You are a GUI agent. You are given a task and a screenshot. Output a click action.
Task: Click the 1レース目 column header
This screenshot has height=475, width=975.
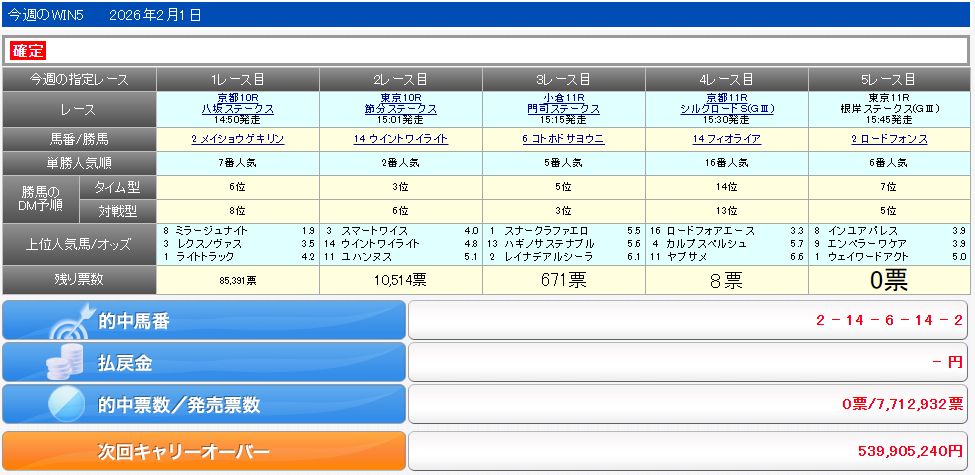pos(238,80)
